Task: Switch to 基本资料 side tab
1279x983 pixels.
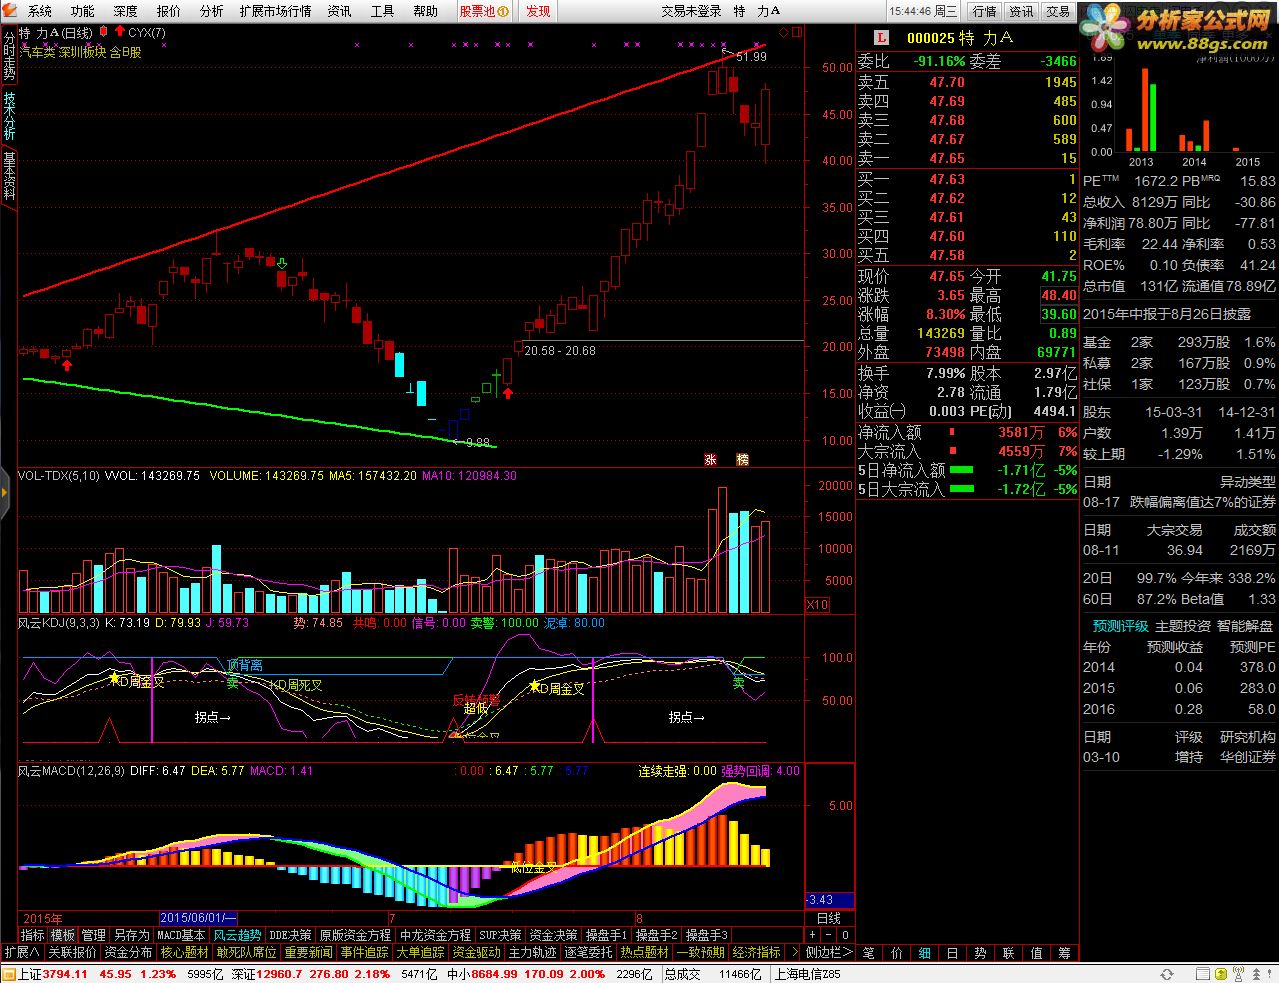Action: (x=9, y=175)
